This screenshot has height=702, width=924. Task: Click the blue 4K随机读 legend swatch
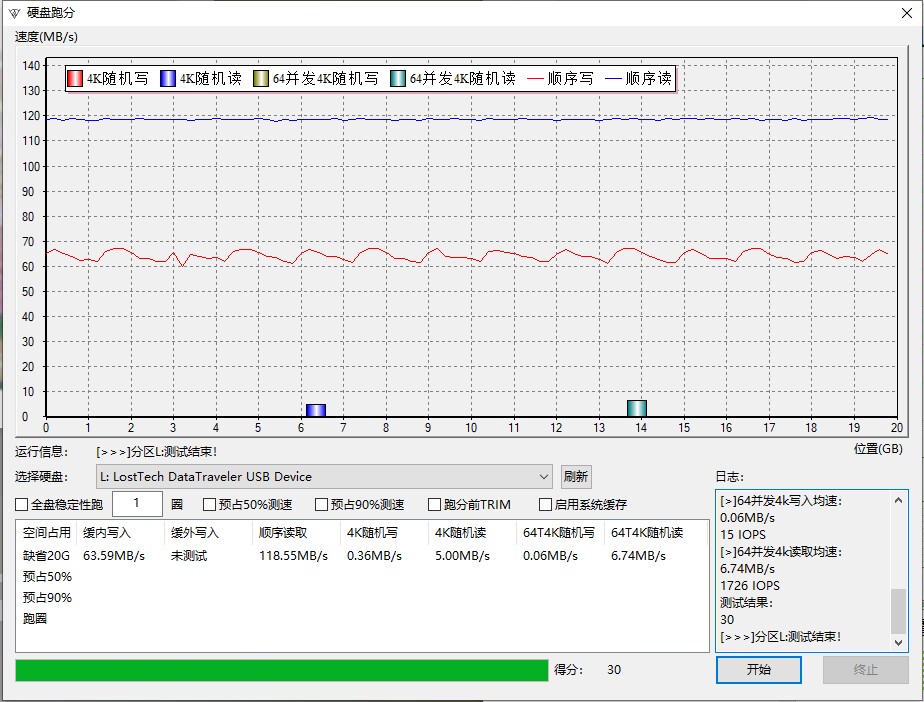tap(168, 78)
